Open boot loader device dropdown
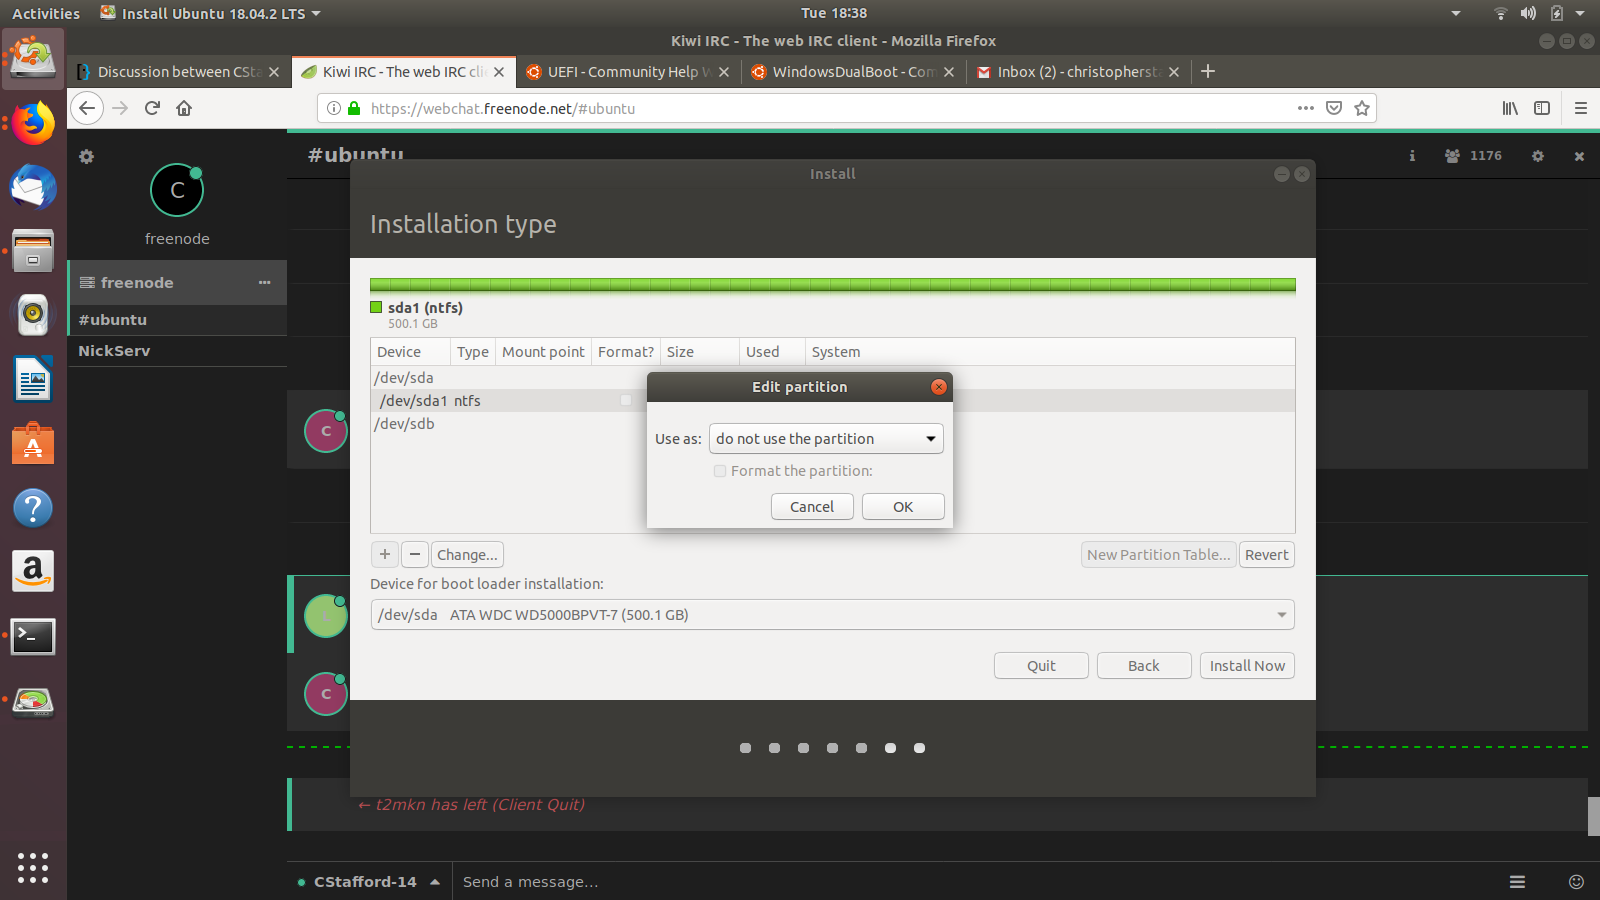Viewport: 1600px width, 900px height. (x=832, y=615)
